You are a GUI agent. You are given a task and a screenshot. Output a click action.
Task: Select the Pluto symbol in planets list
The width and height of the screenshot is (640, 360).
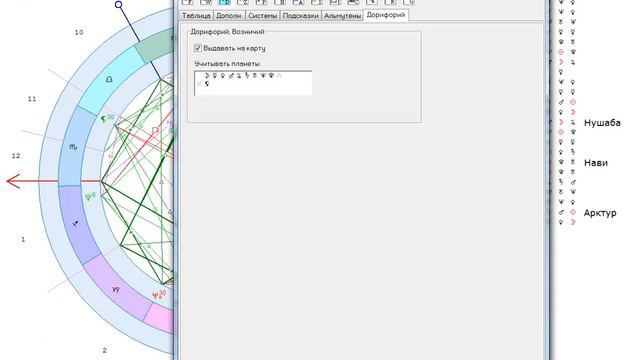point(271,75)
